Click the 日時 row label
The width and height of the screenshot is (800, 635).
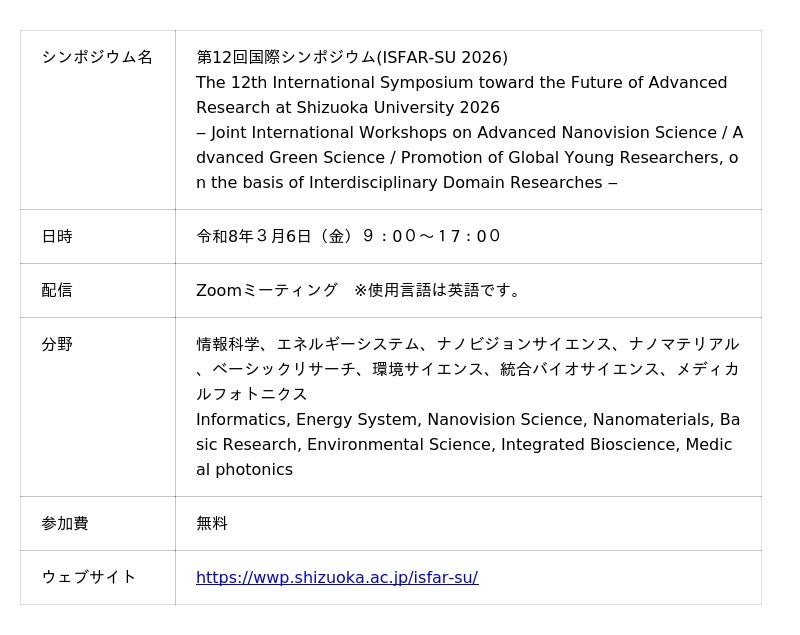(x=57, y=236)
